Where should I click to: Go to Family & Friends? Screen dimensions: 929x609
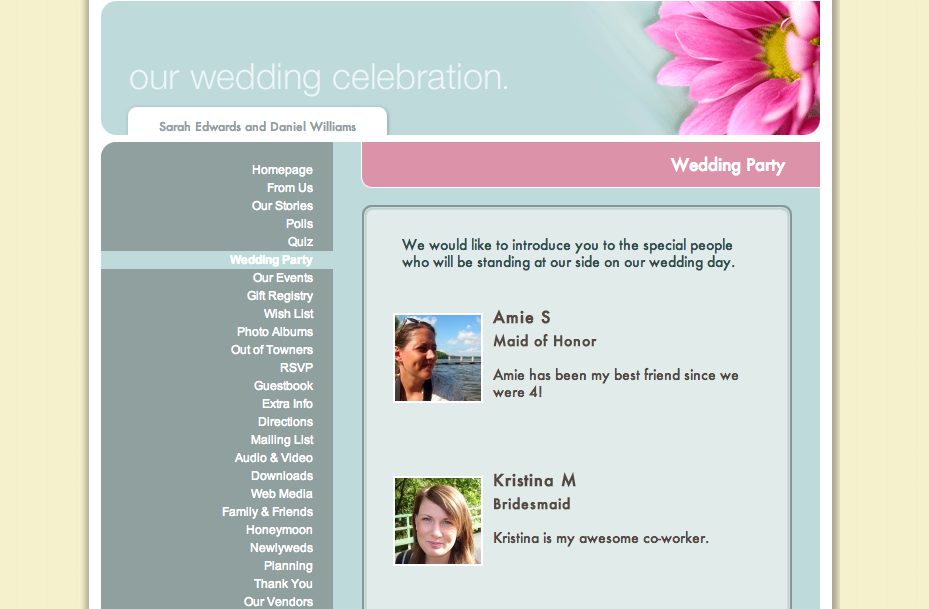[x=267, y=512]
